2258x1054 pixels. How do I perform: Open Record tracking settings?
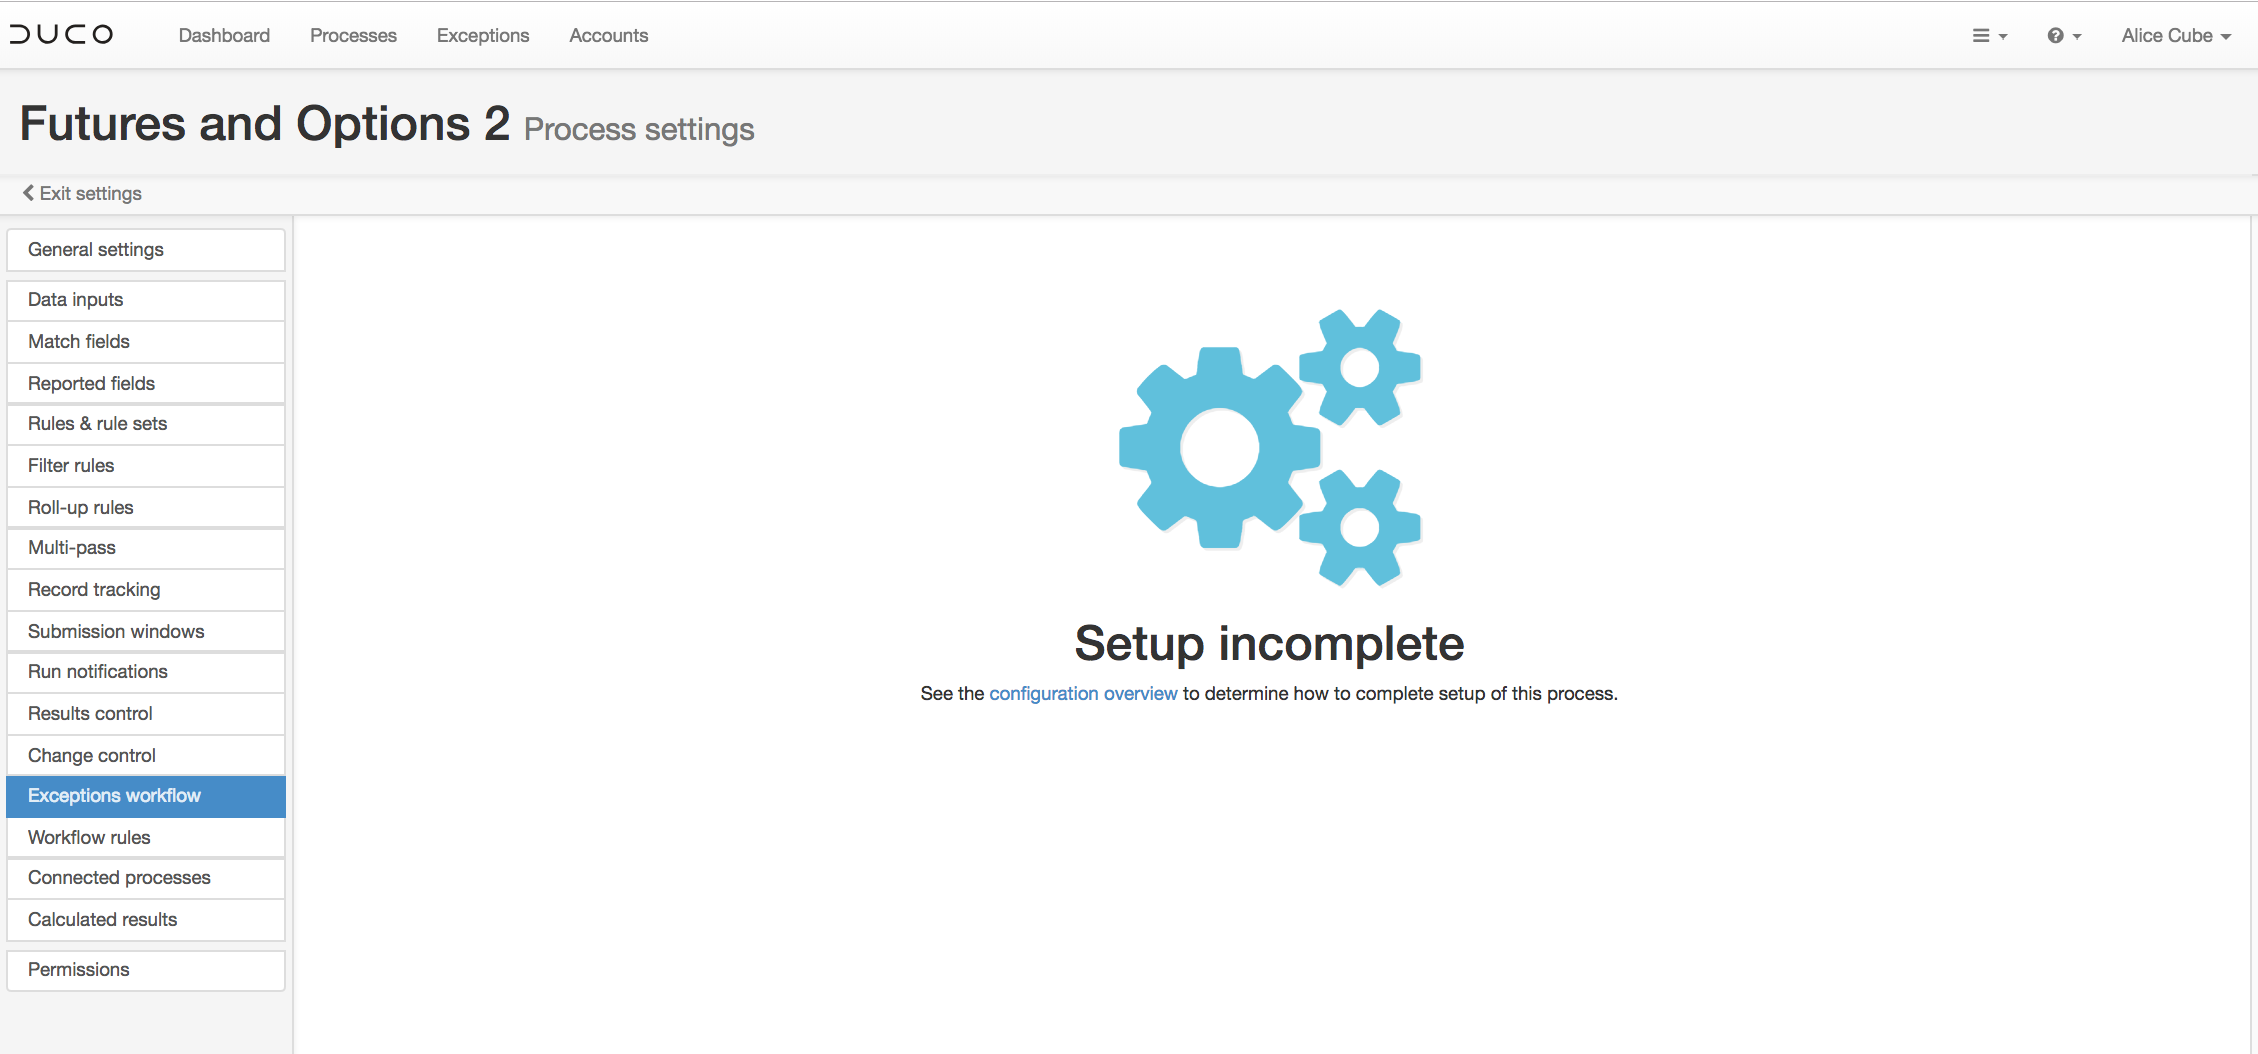click(x=146, y=590)
